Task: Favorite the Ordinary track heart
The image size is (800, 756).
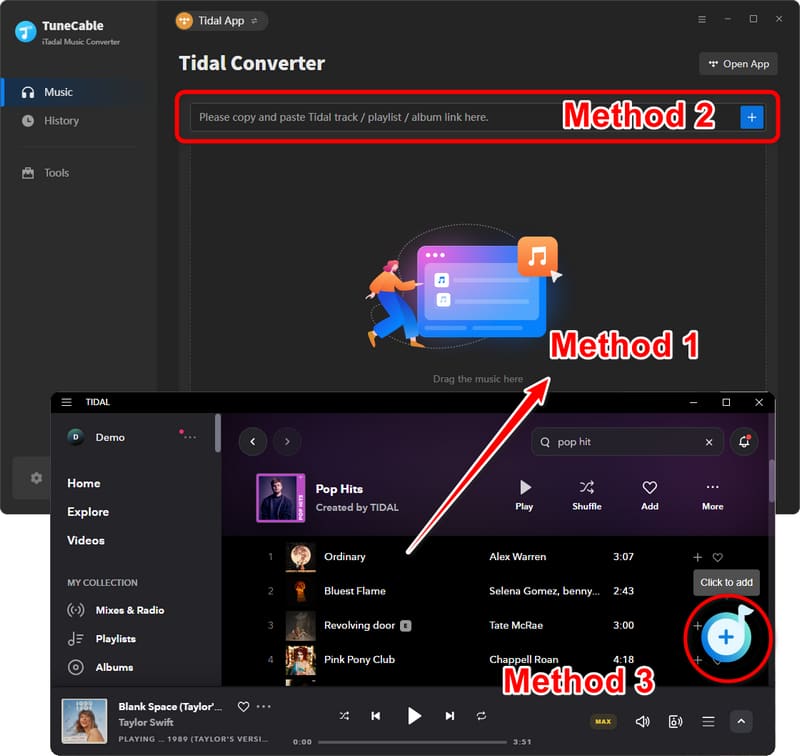Action: point(717,557)
